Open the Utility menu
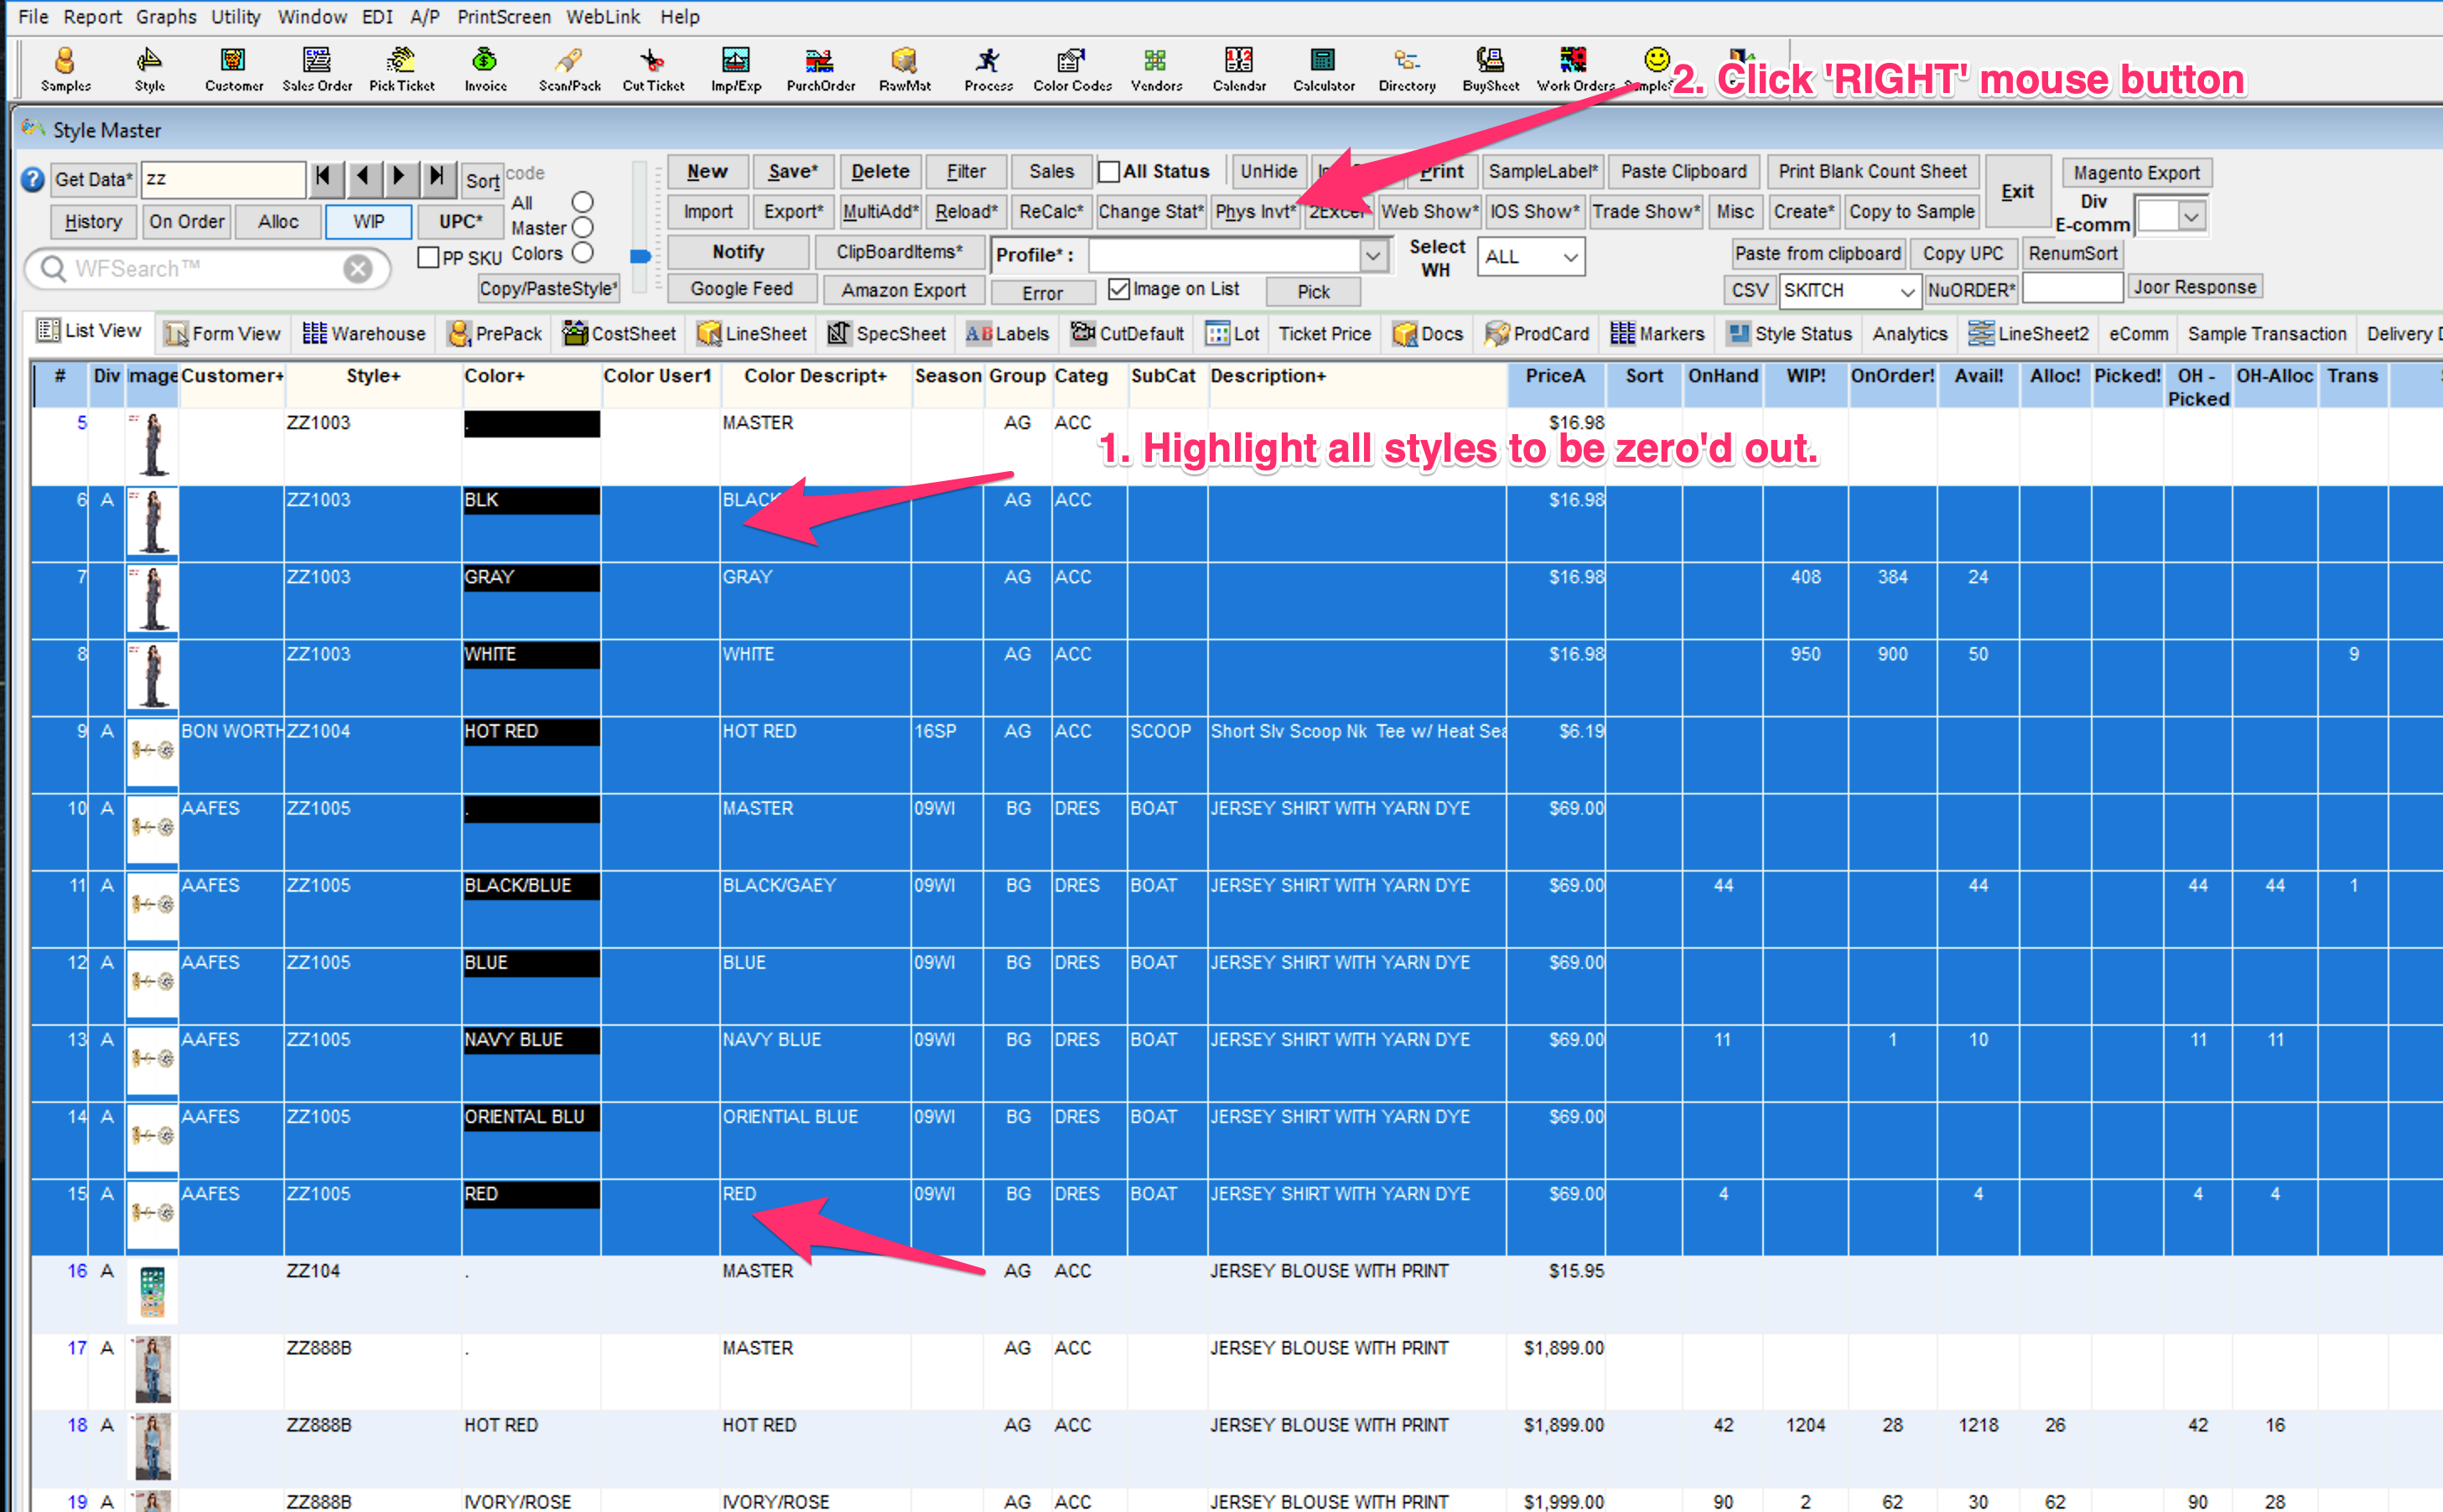The height and width of the screenshot is (1512, 2443). pyautogui.click(x=235, y=16)
